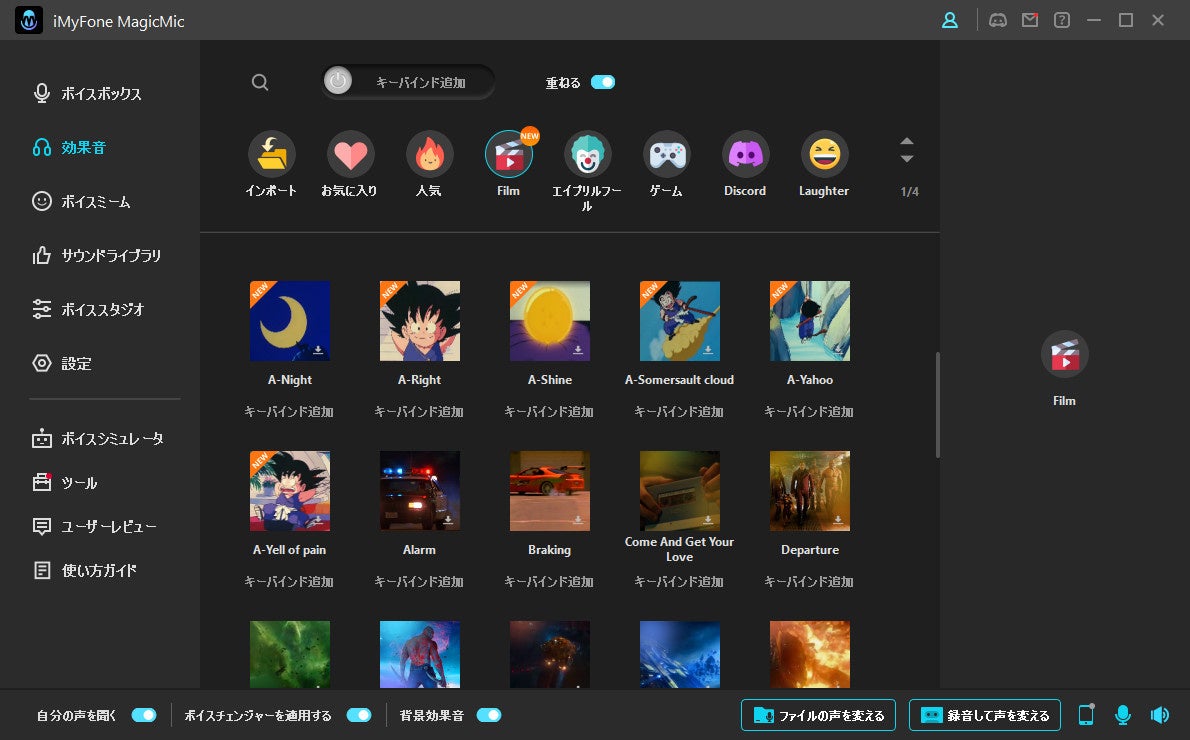Screen dimensions: 1190x740
Task: Turn off 背景効果音 toggle
Action: (x=488, y=715)
